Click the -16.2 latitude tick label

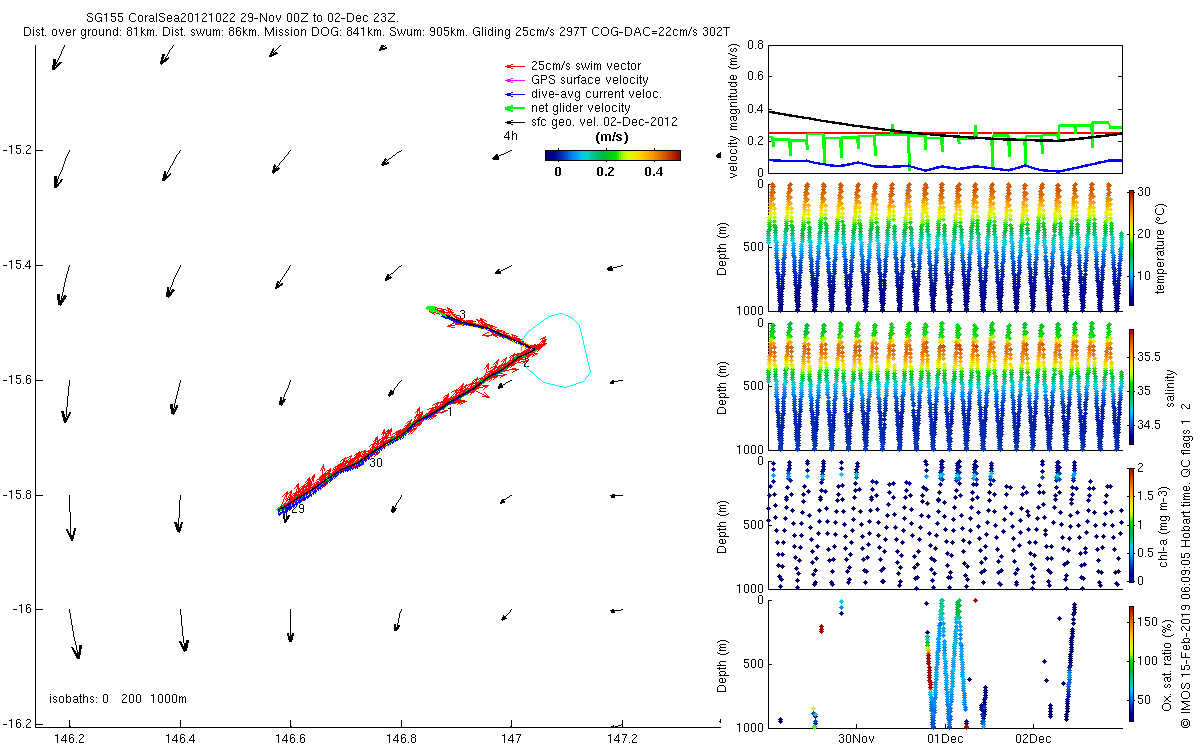click(18, 724)
